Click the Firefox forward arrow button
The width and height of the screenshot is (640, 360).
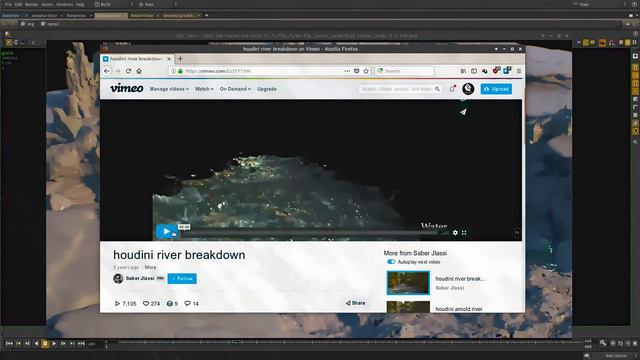tap(118, 71)
